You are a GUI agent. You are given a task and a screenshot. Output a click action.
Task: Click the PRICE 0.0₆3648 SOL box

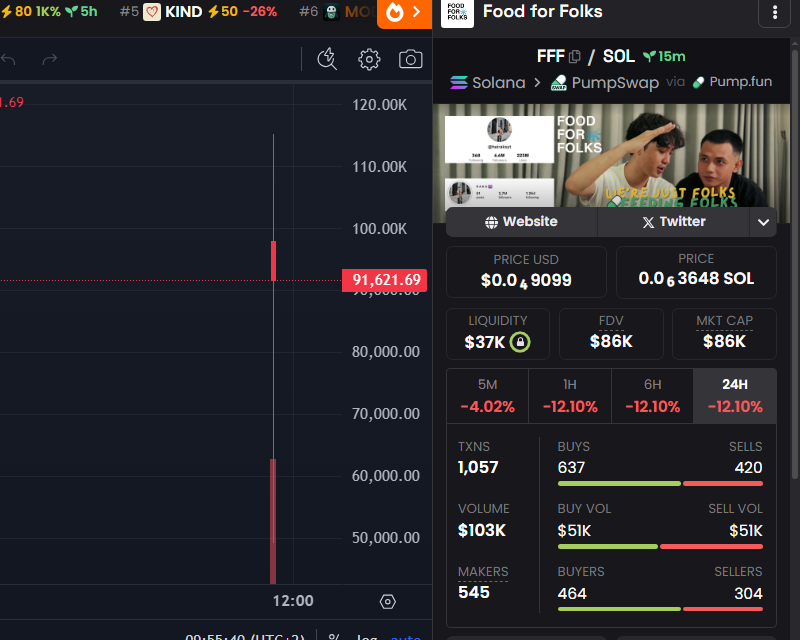pos(696,272)
